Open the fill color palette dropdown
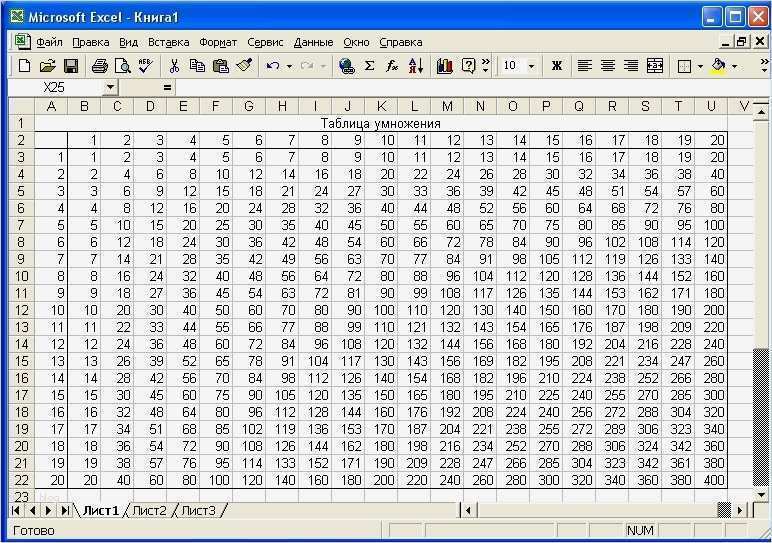The width and height of the screenshot is (772, 543). pyautogui.click(x=735, y=66)
